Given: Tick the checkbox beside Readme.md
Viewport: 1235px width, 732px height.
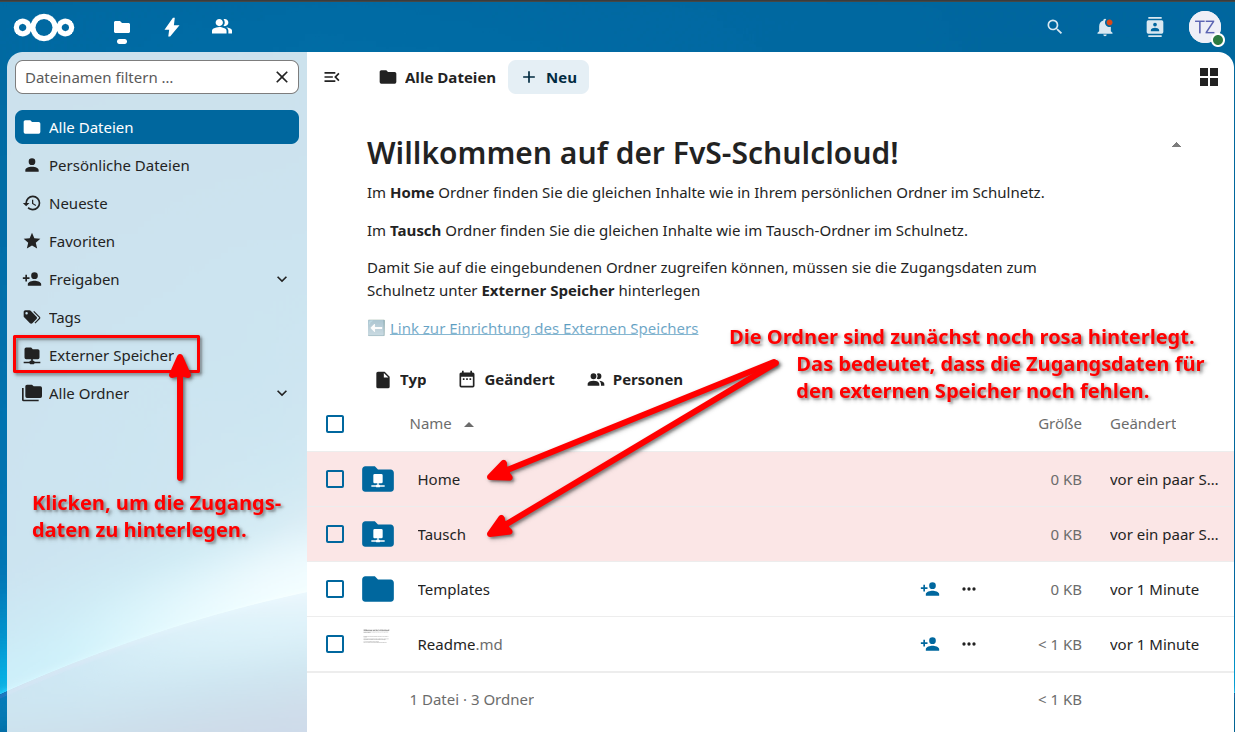Looking at the screenshot, I should pos(335,644).
